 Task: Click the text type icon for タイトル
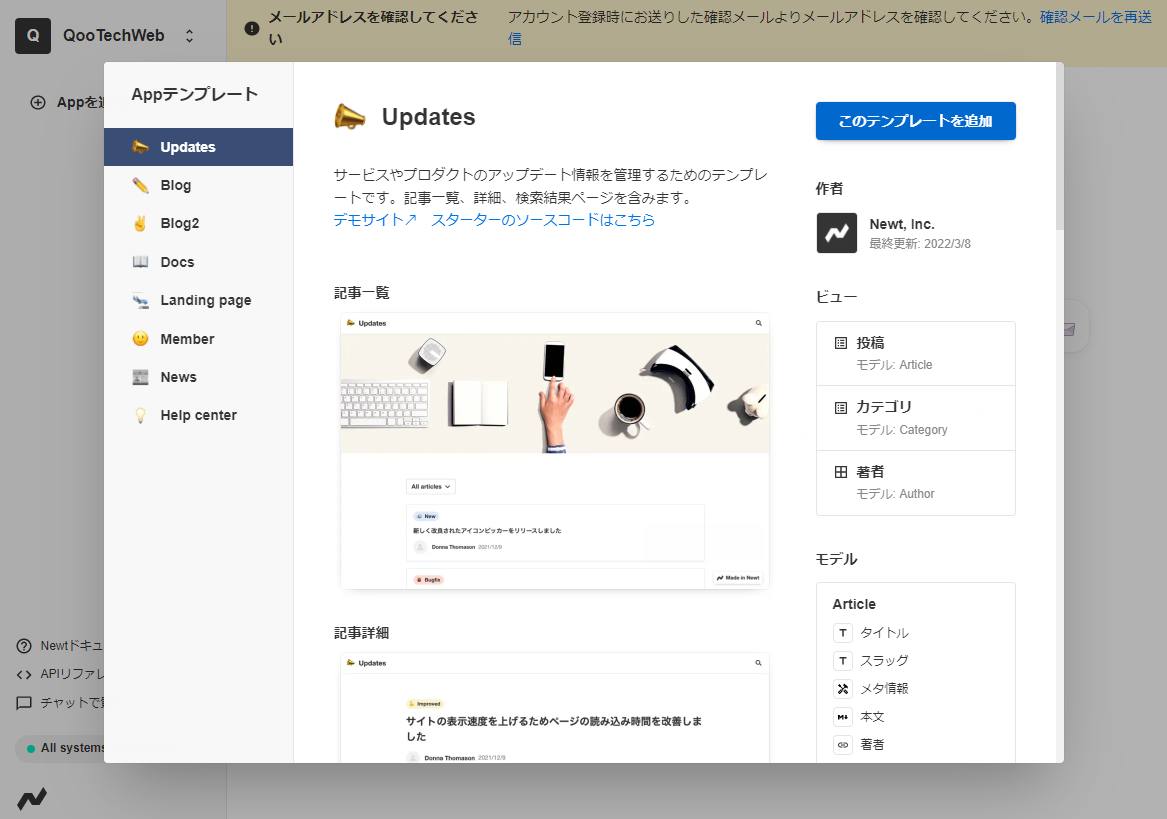[843, 633]
